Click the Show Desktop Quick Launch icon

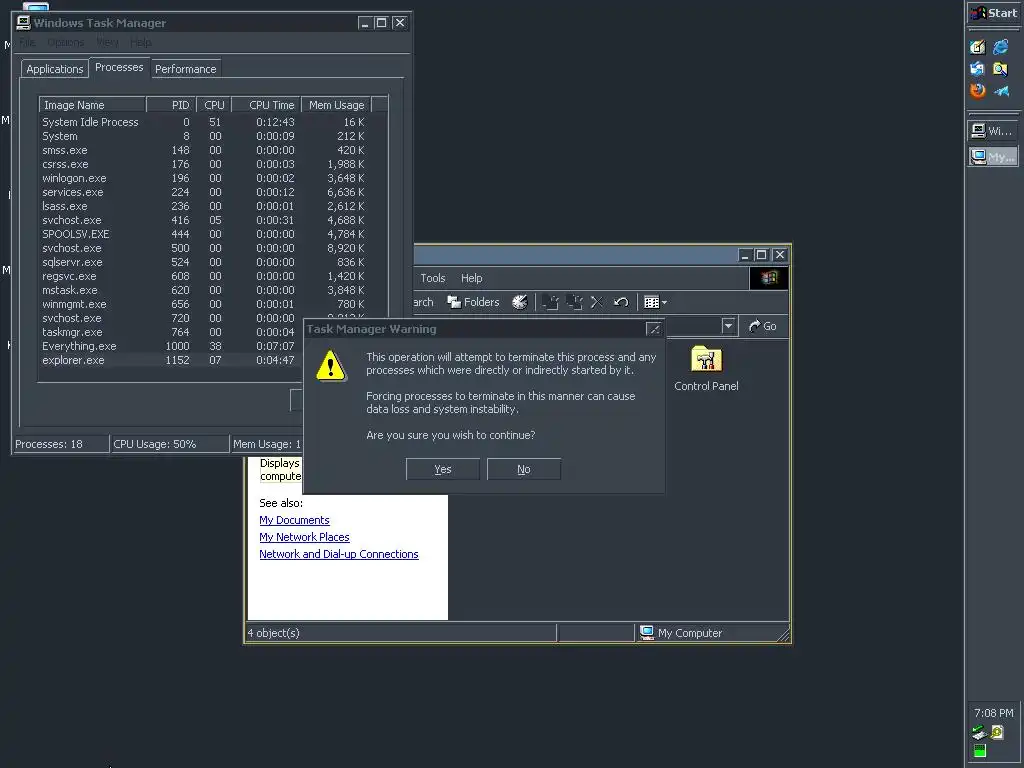tap(978, 46)
